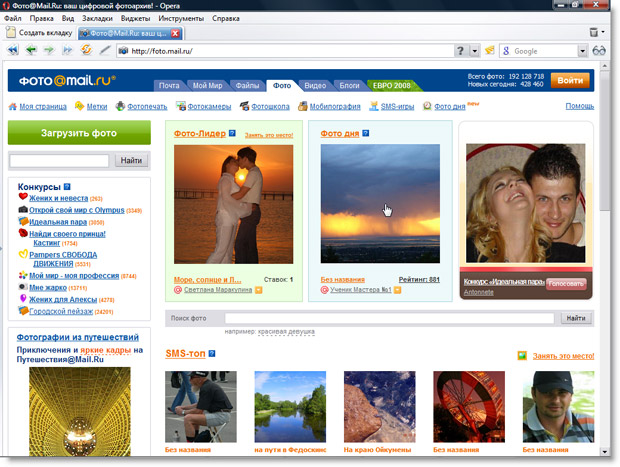This screenshot has width=620, height=467.
Task: Click the Найти button next to Поиск фото
Action: coord(576,318)
